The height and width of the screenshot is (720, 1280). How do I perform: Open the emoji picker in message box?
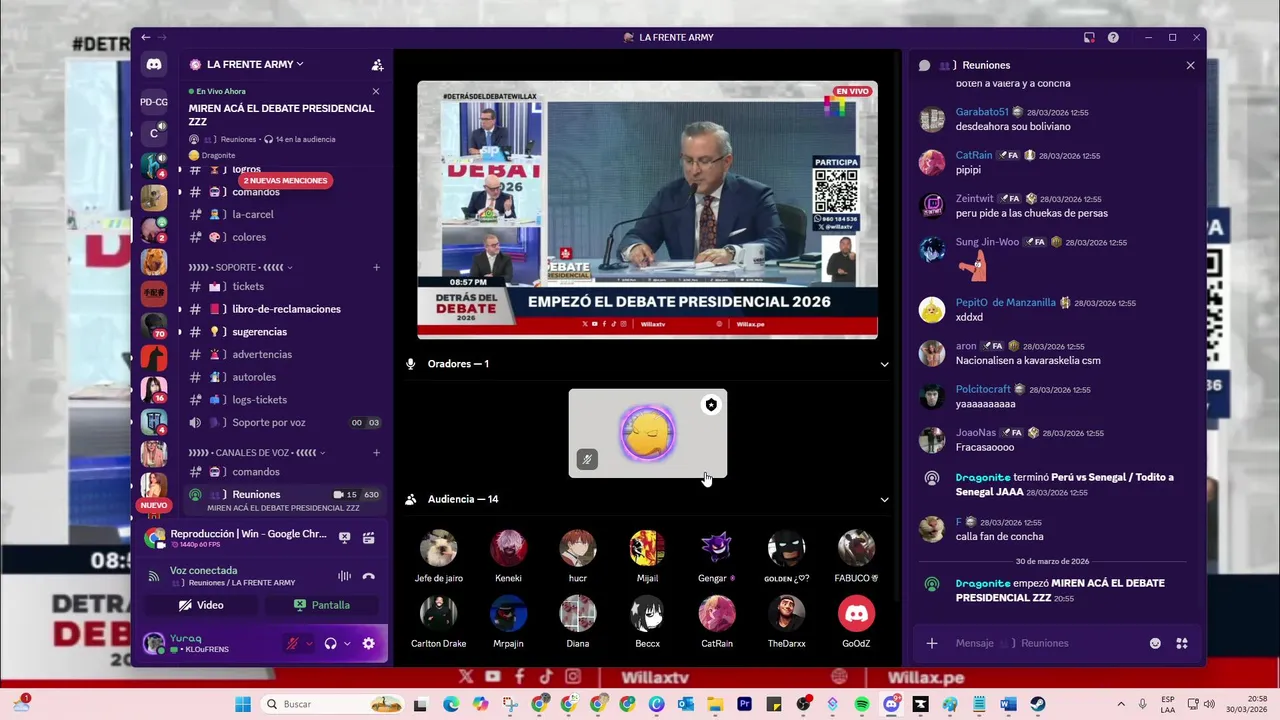pos(1156,643)
